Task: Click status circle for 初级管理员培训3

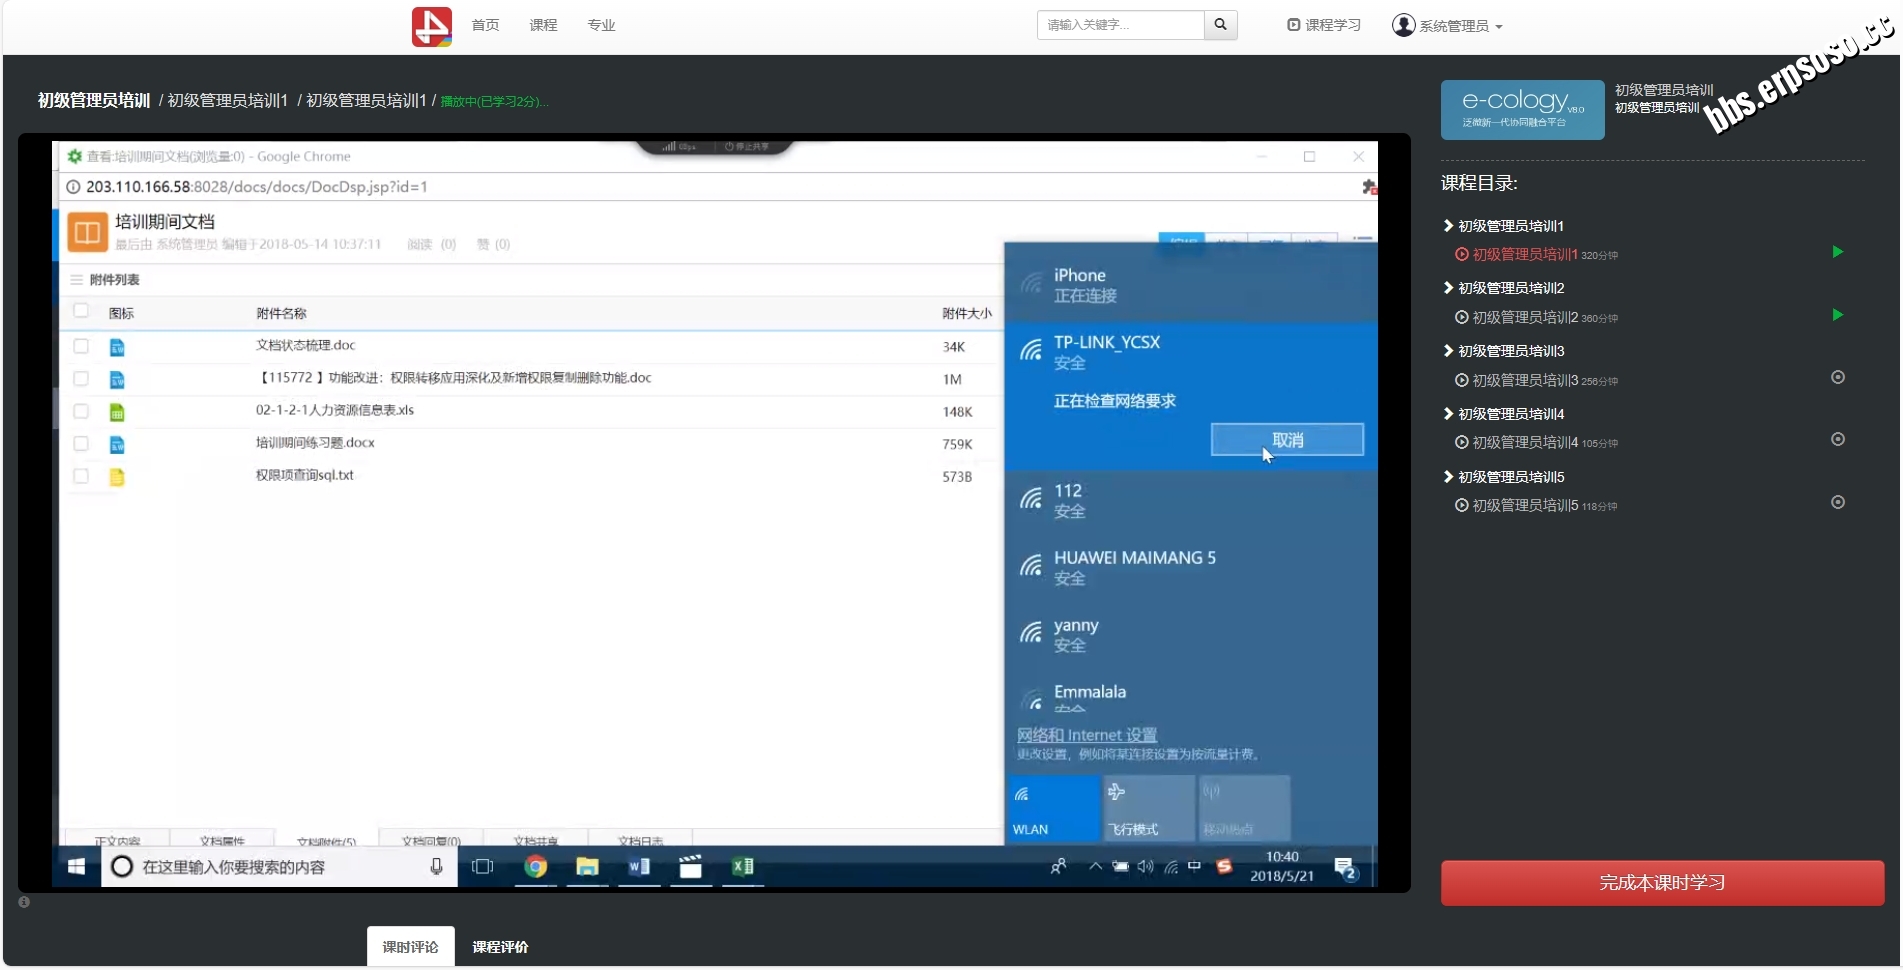Action: click(1837, 377)
